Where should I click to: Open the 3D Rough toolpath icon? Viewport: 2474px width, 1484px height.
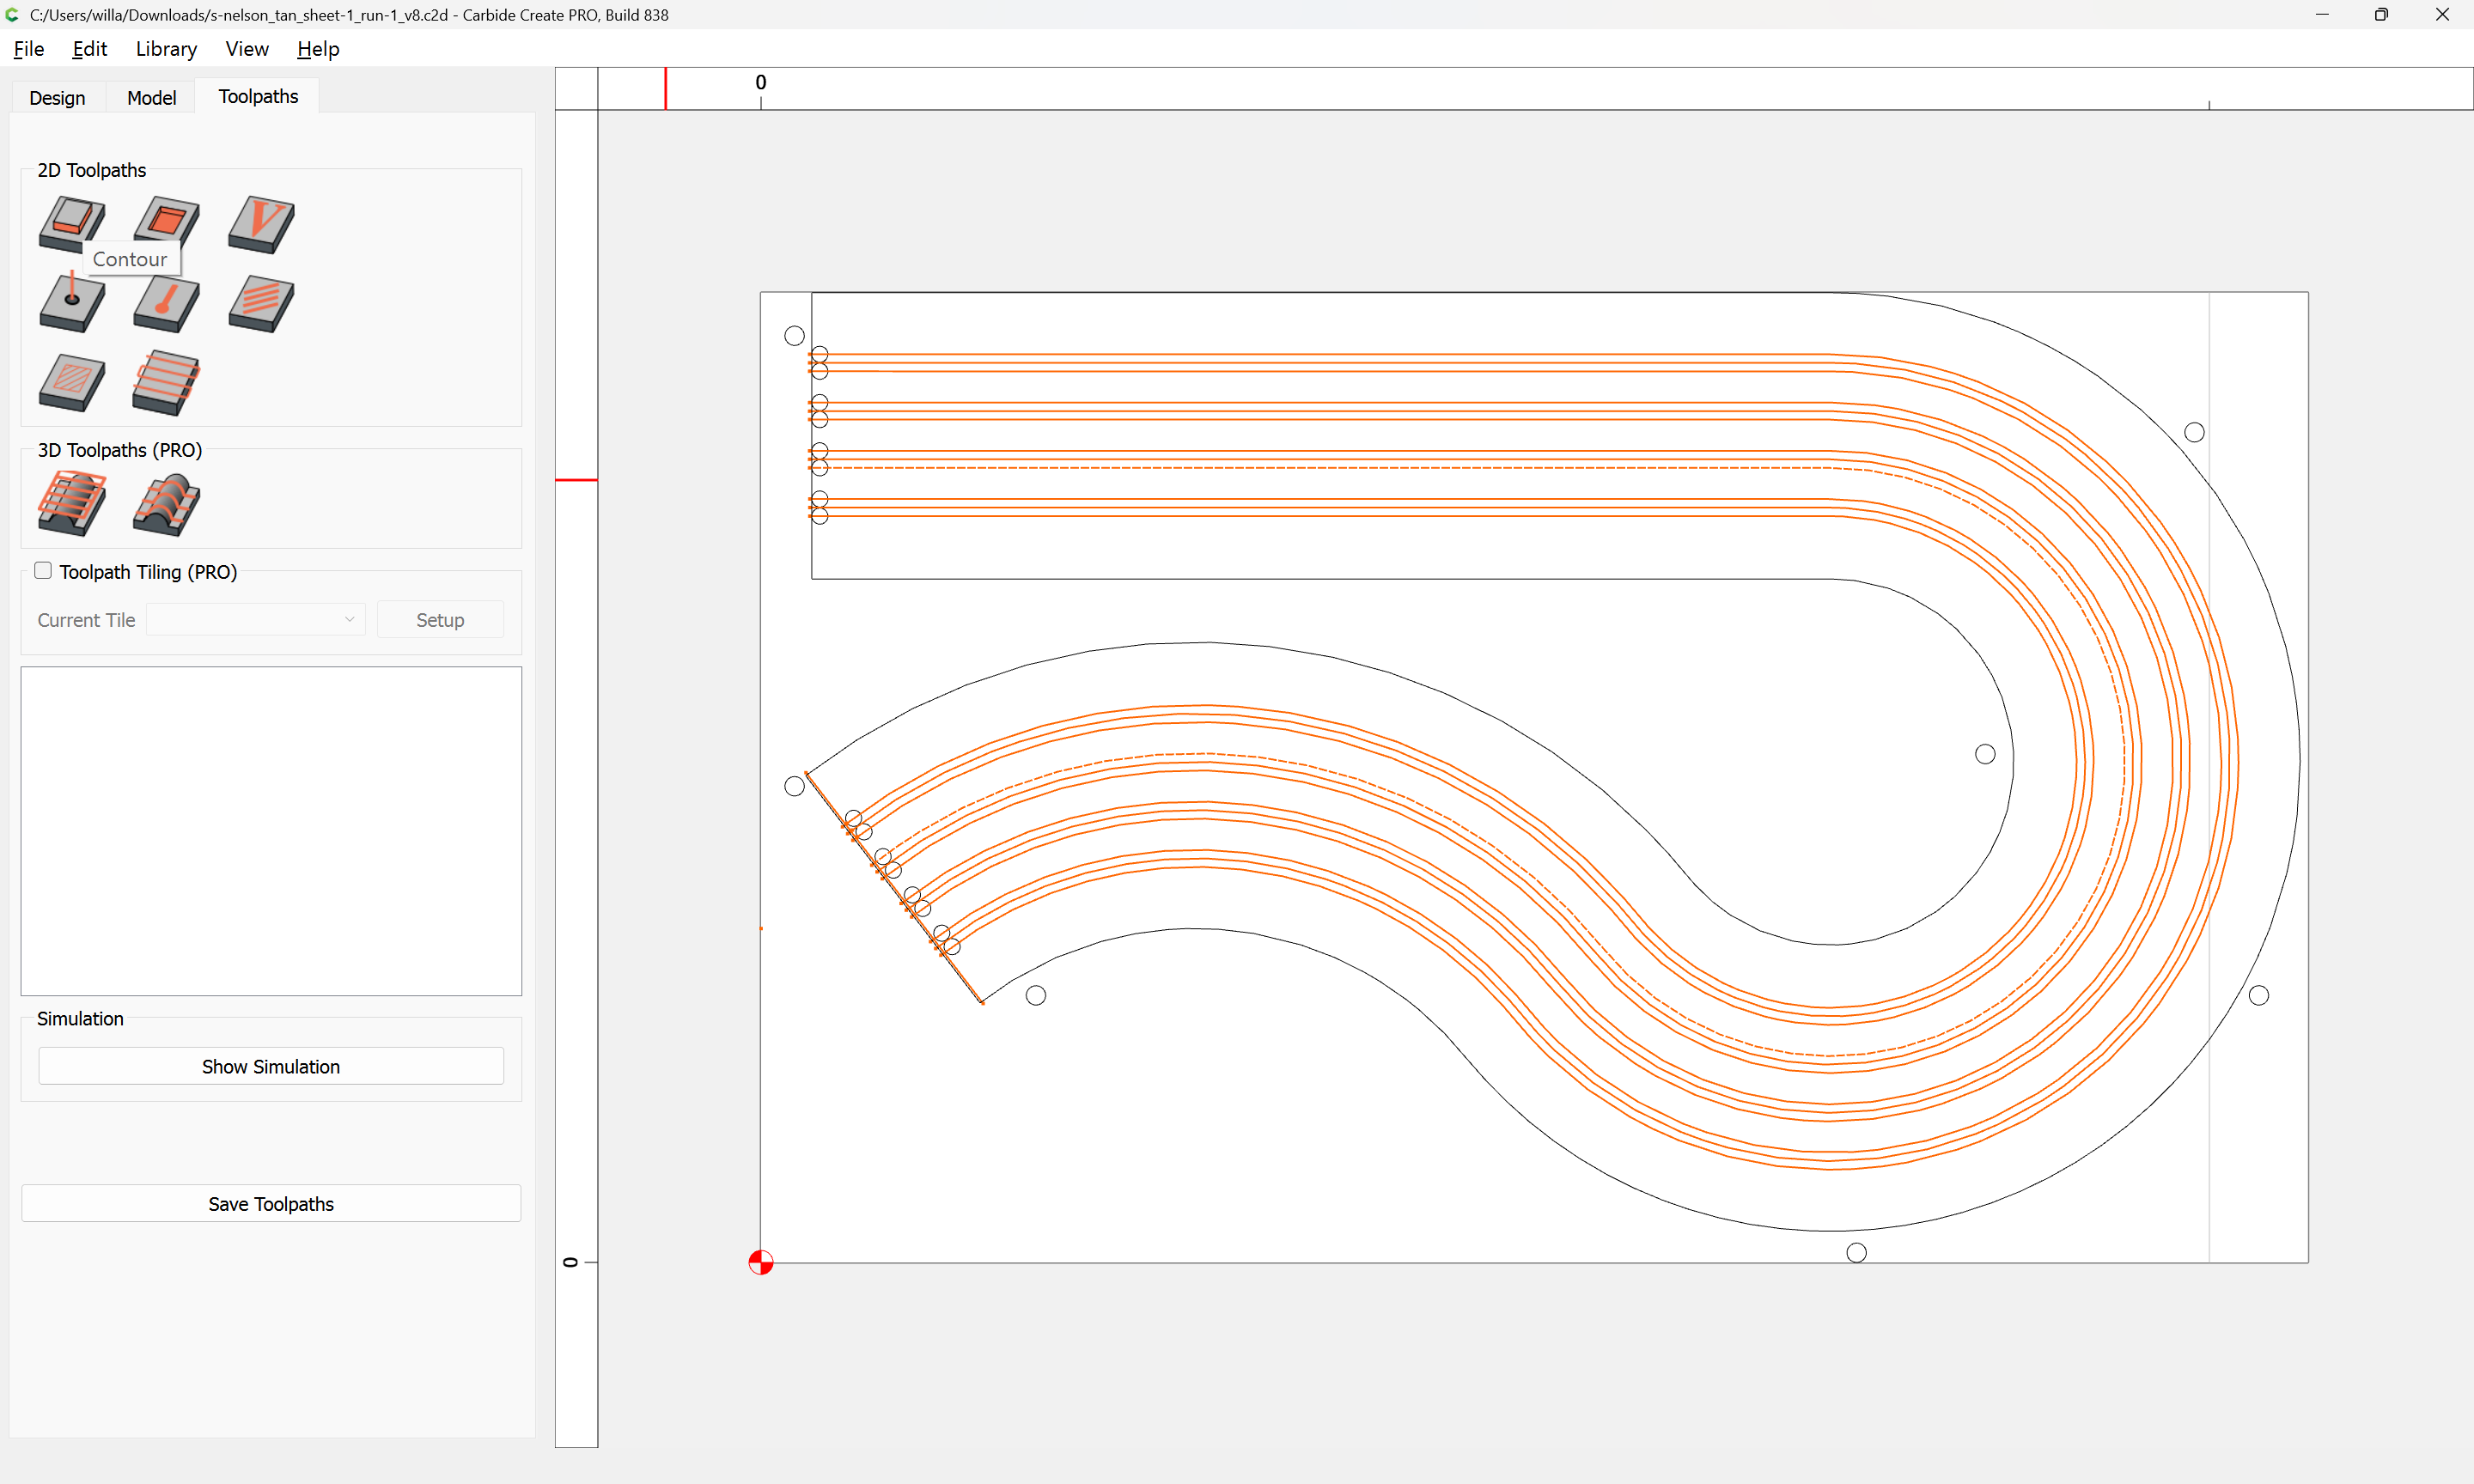pyautogui.click(x=71, y=503)
